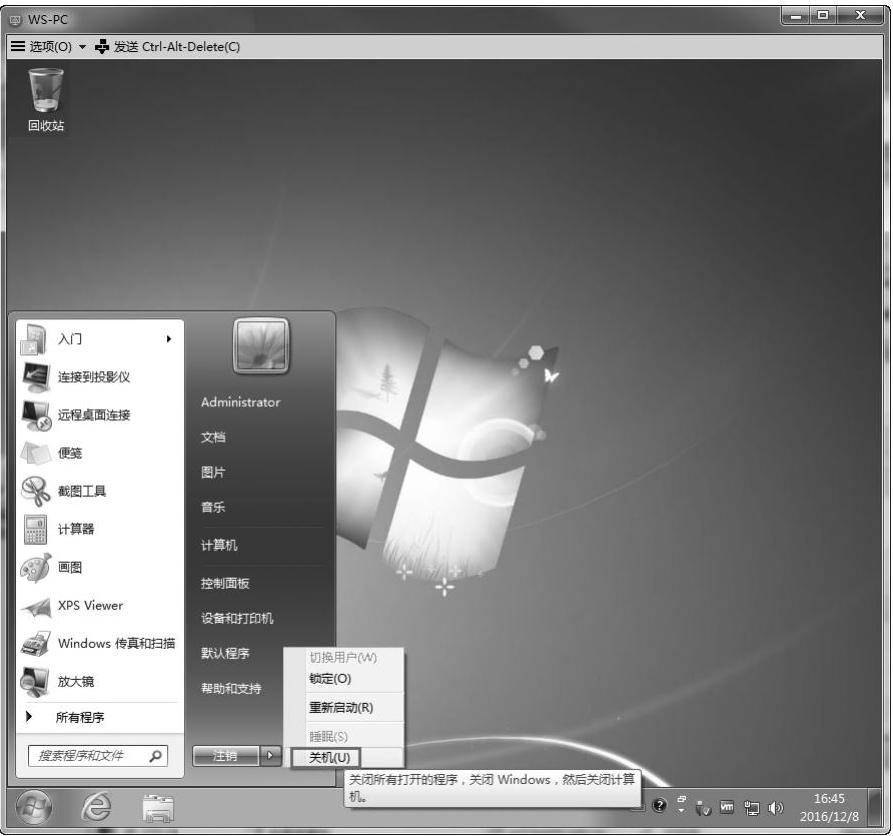
Task: Select 锁定(O) in power menu
Action: tap(330, 679)
